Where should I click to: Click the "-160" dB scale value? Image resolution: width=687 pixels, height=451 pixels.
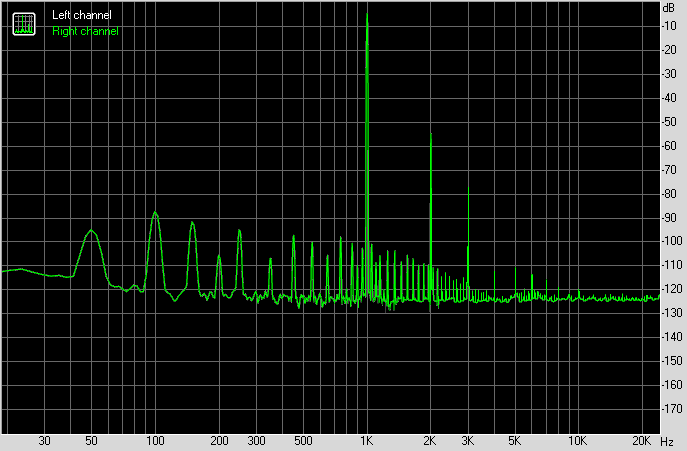pos(672,385)
